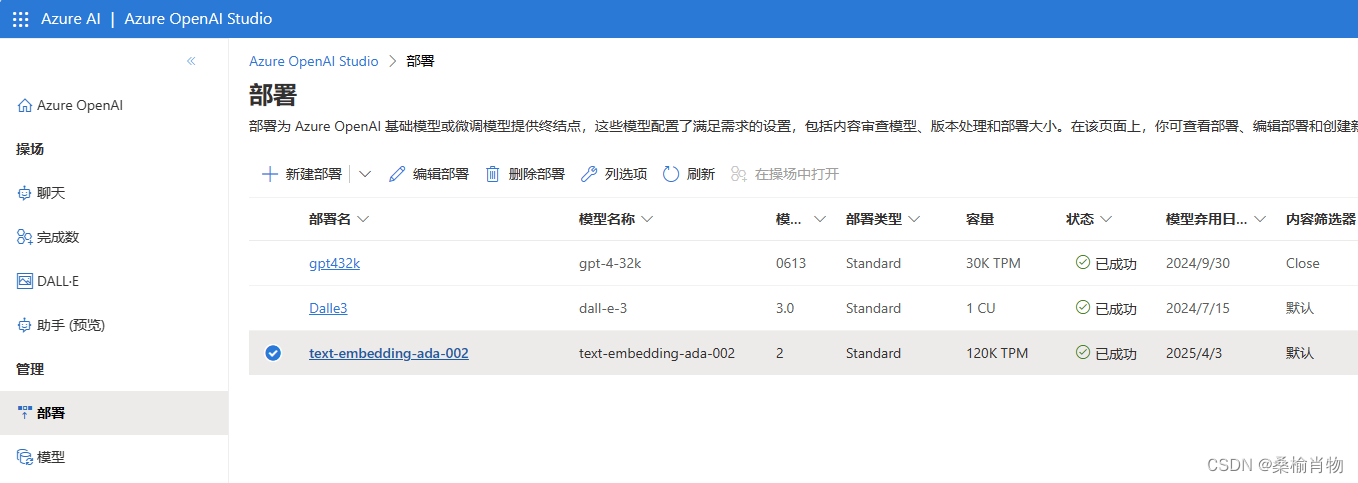Viewport: 1358px width, 483px height.
Task: Open the app launcher grid icon
Action: click(x=20, y=19)
